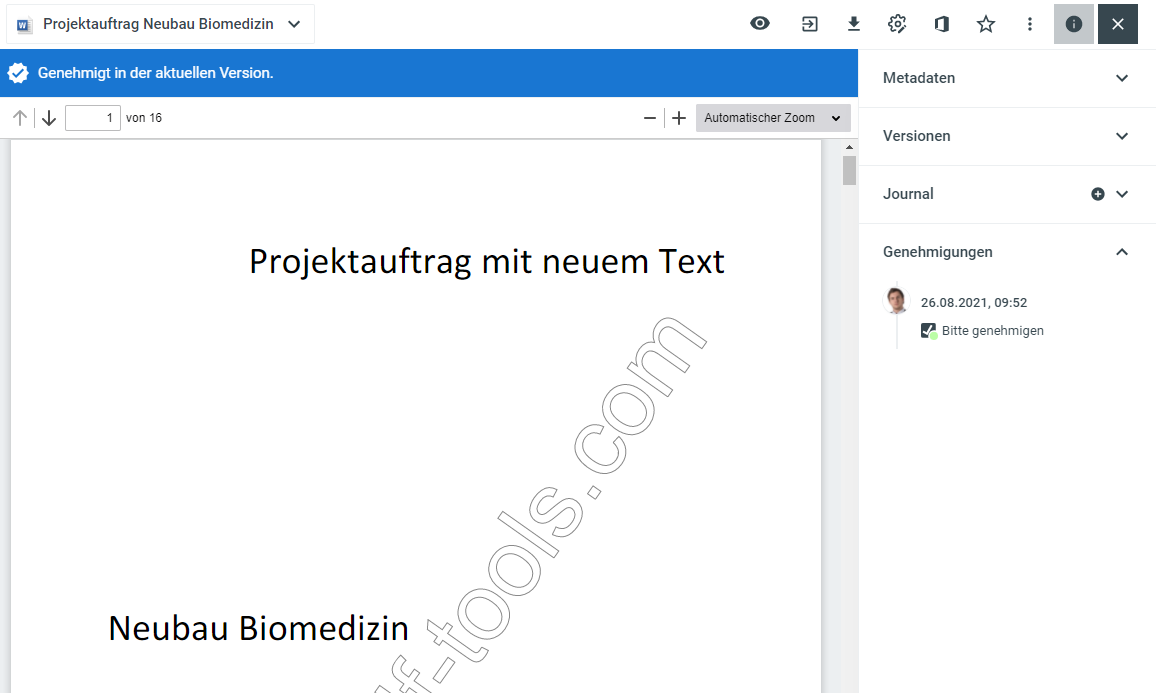Zoom in with the plus button

click(679, 118)
